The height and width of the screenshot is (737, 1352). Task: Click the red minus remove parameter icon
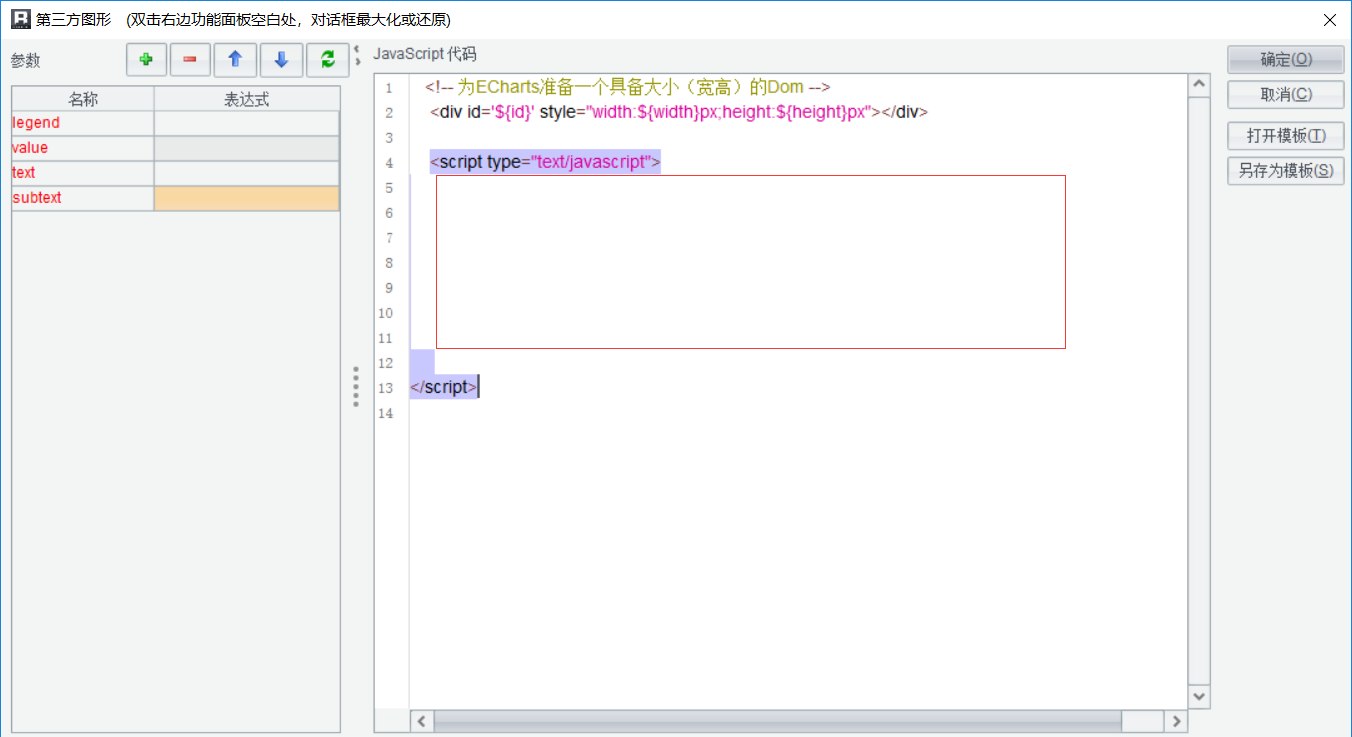pos(190,60)
